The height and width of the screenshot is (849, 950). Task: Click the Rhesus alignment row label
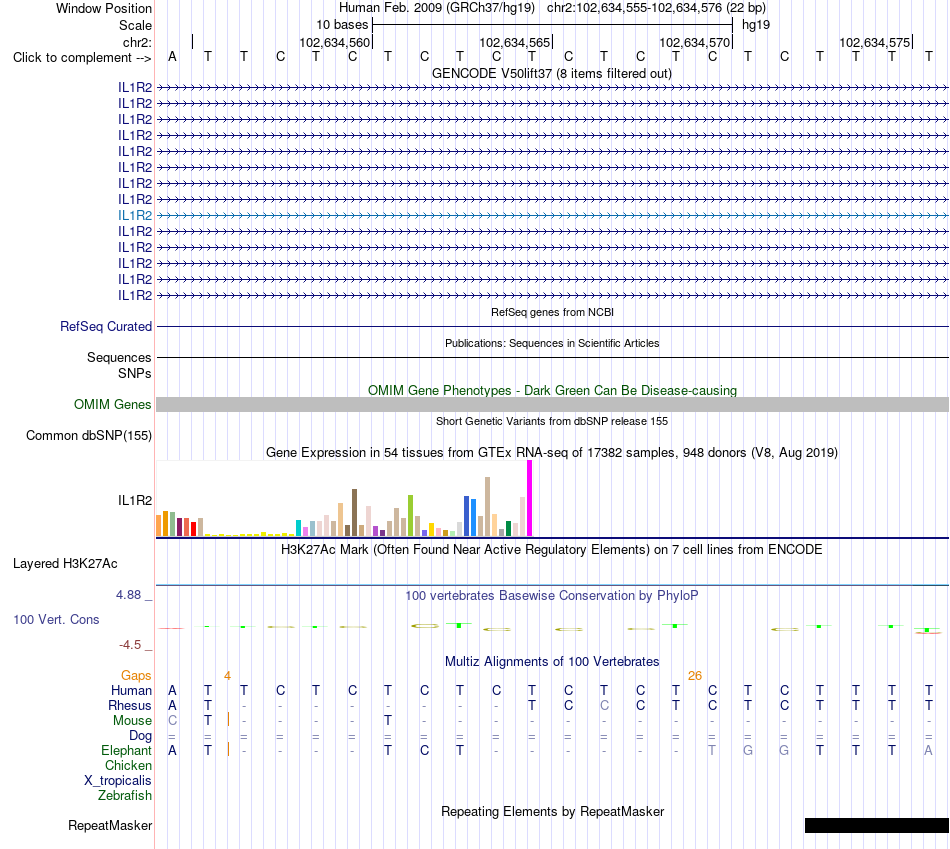click(130, 706)
